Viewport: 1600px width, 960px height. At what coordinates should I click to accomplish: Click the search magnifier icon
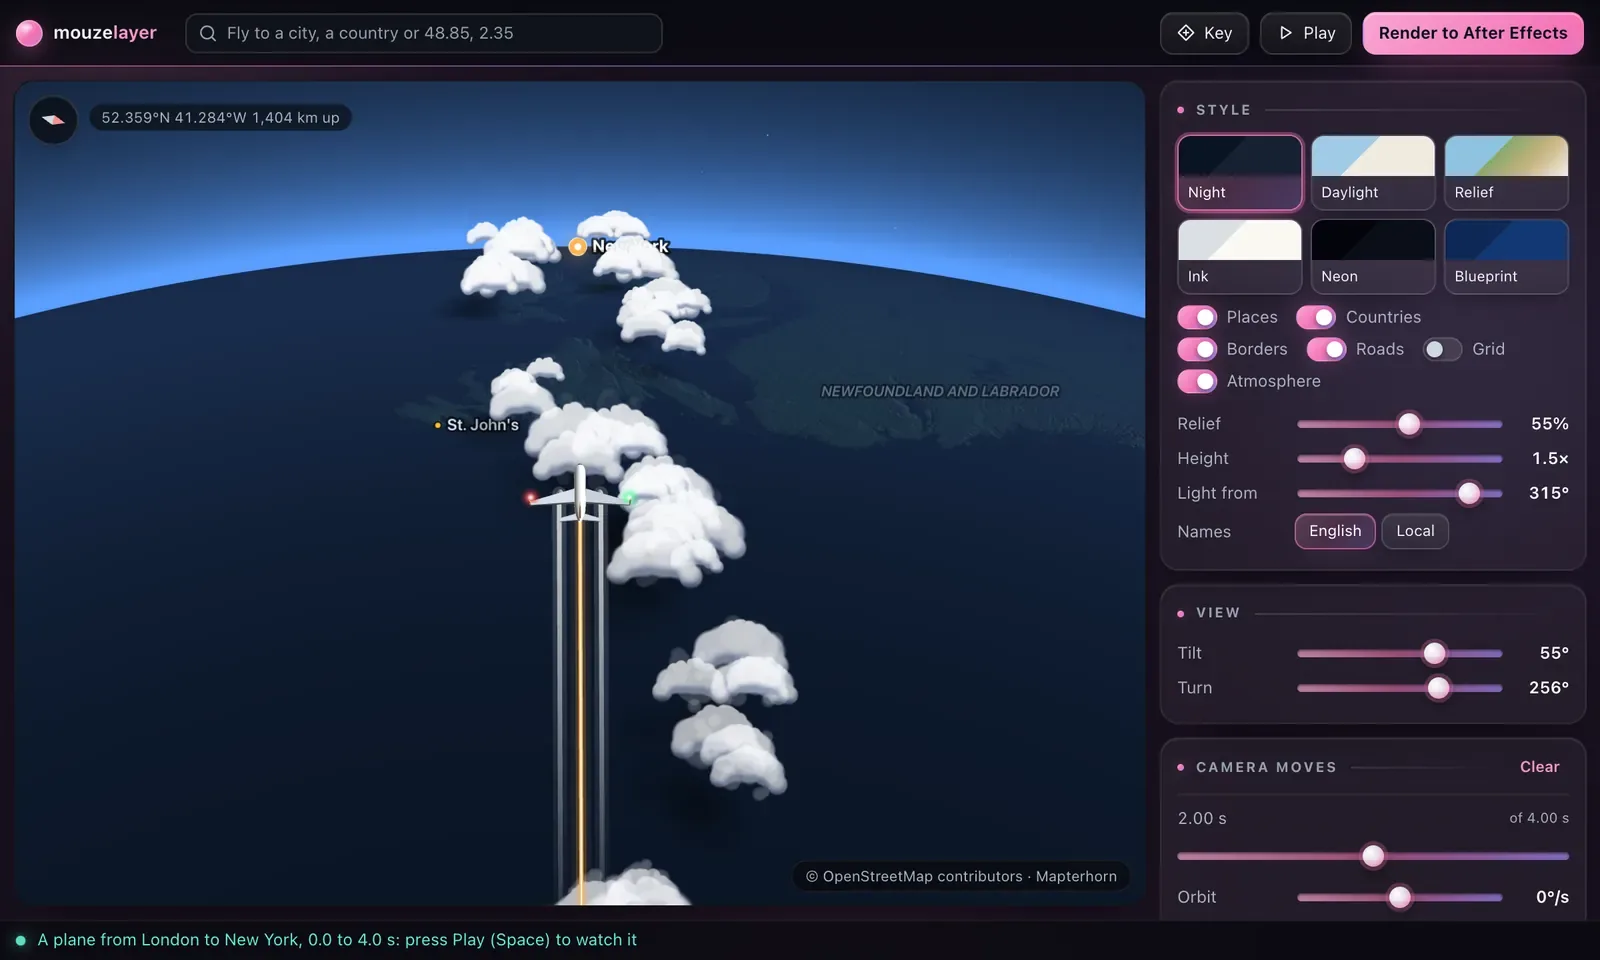[208, 33]
